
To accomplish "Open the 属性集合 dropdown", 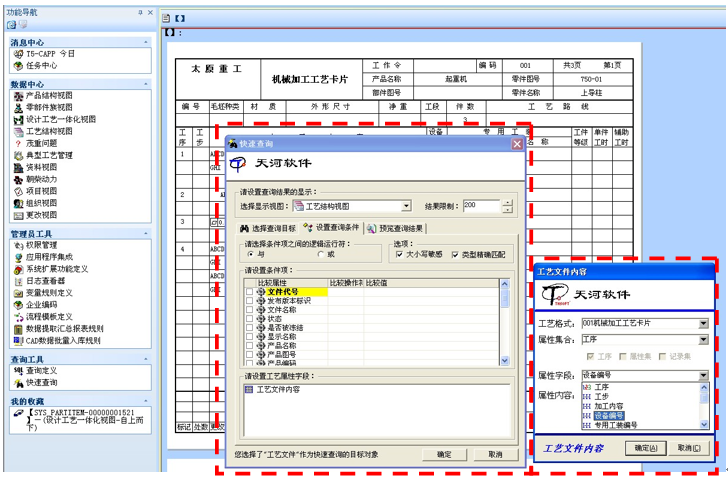I will pyautogui.click(x=704, y=340).
